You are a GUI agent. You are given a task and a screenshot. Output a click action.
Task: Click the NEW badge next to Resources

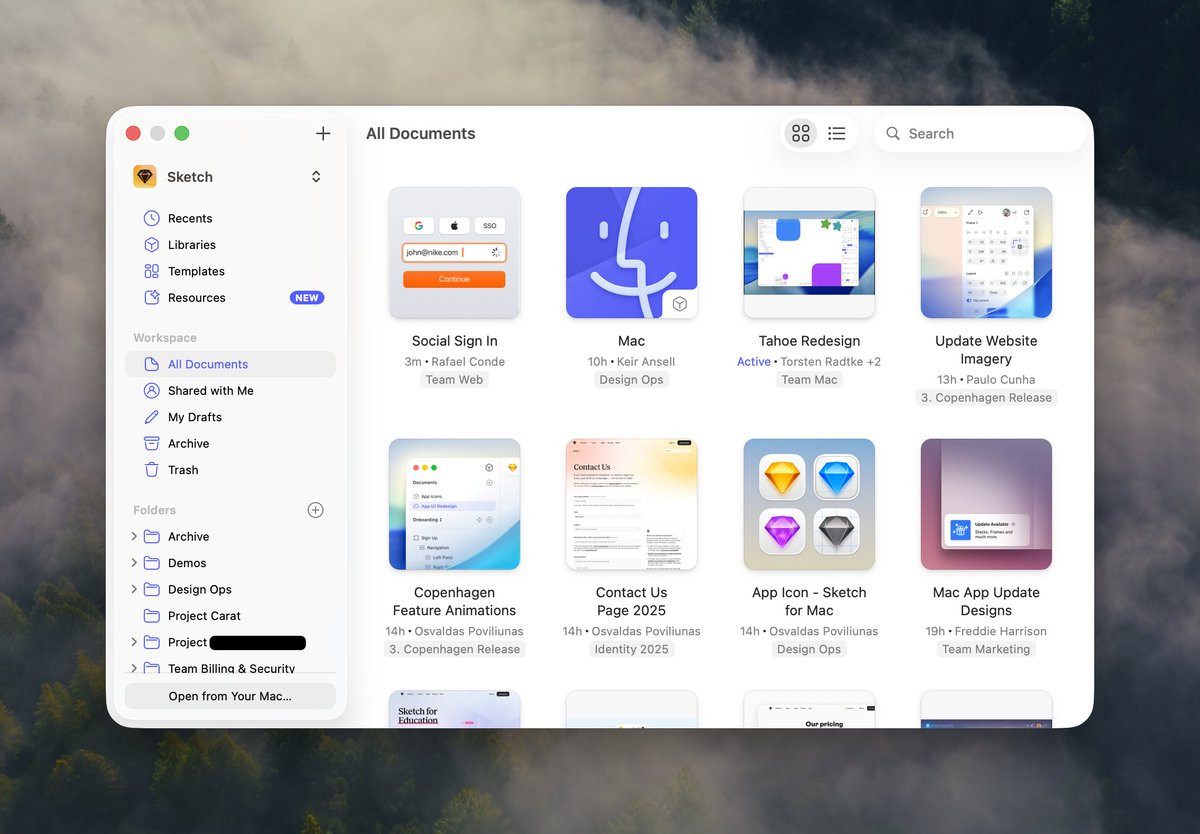tap(307, 297)
